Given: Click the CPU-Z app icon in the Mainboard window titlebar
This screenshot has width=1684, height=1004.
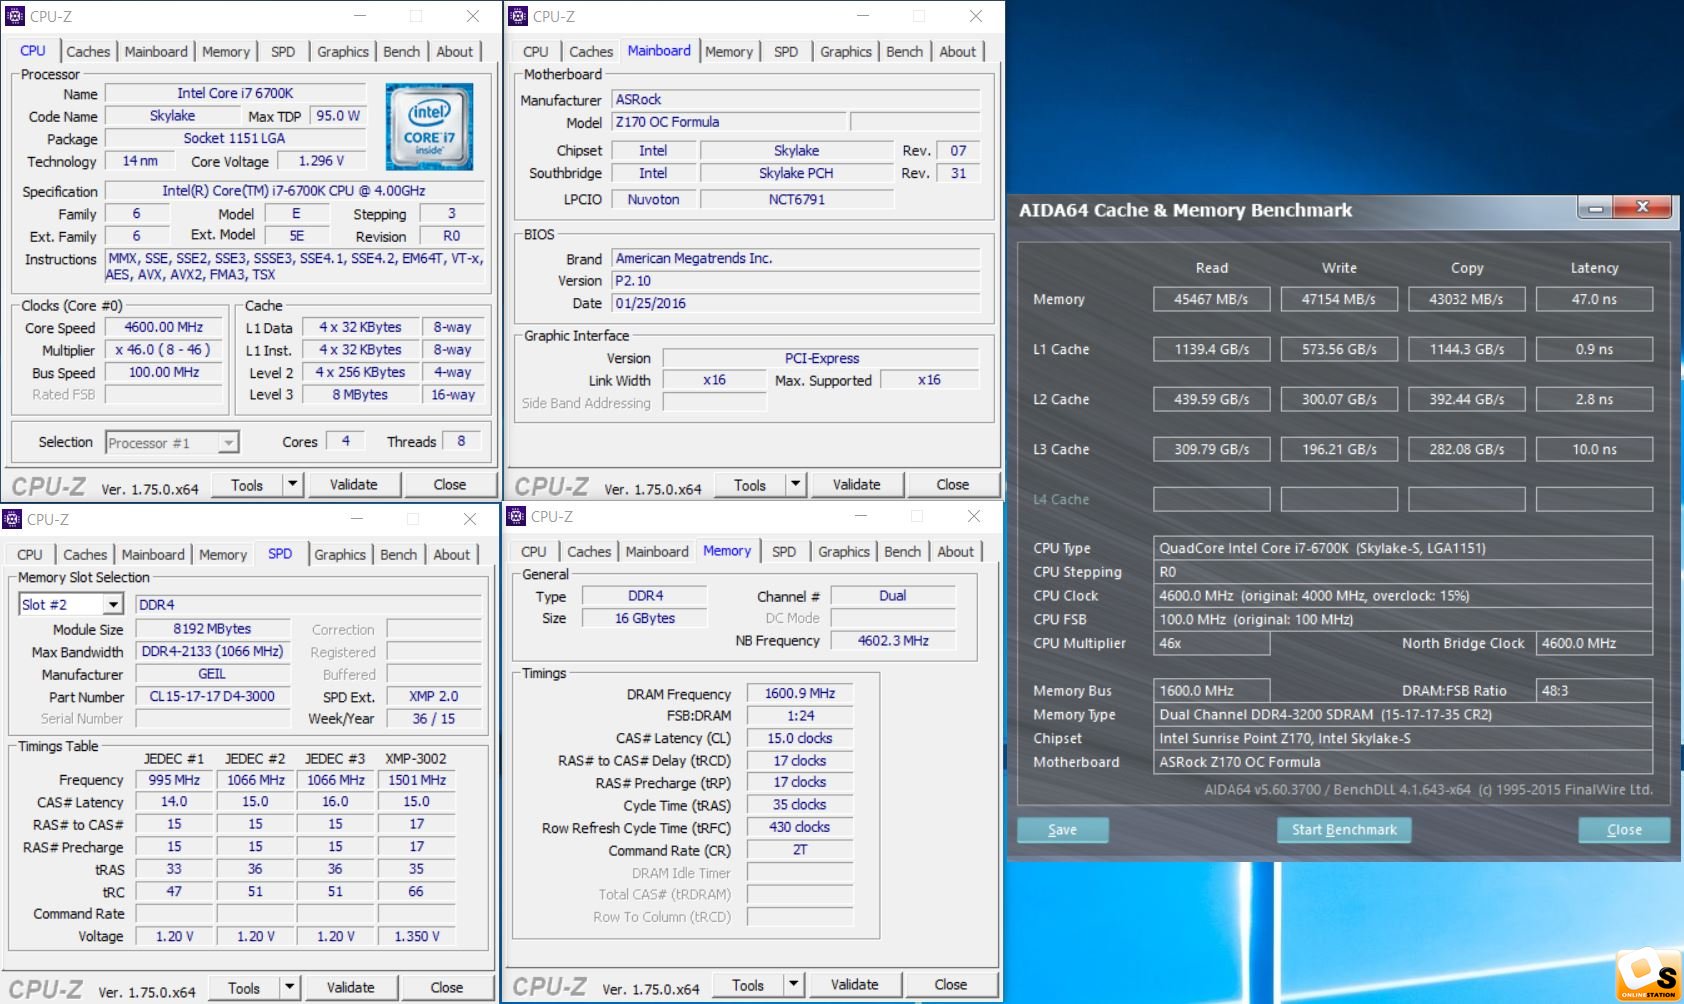Looking at the screenshot, I should [x=517, y=16].
